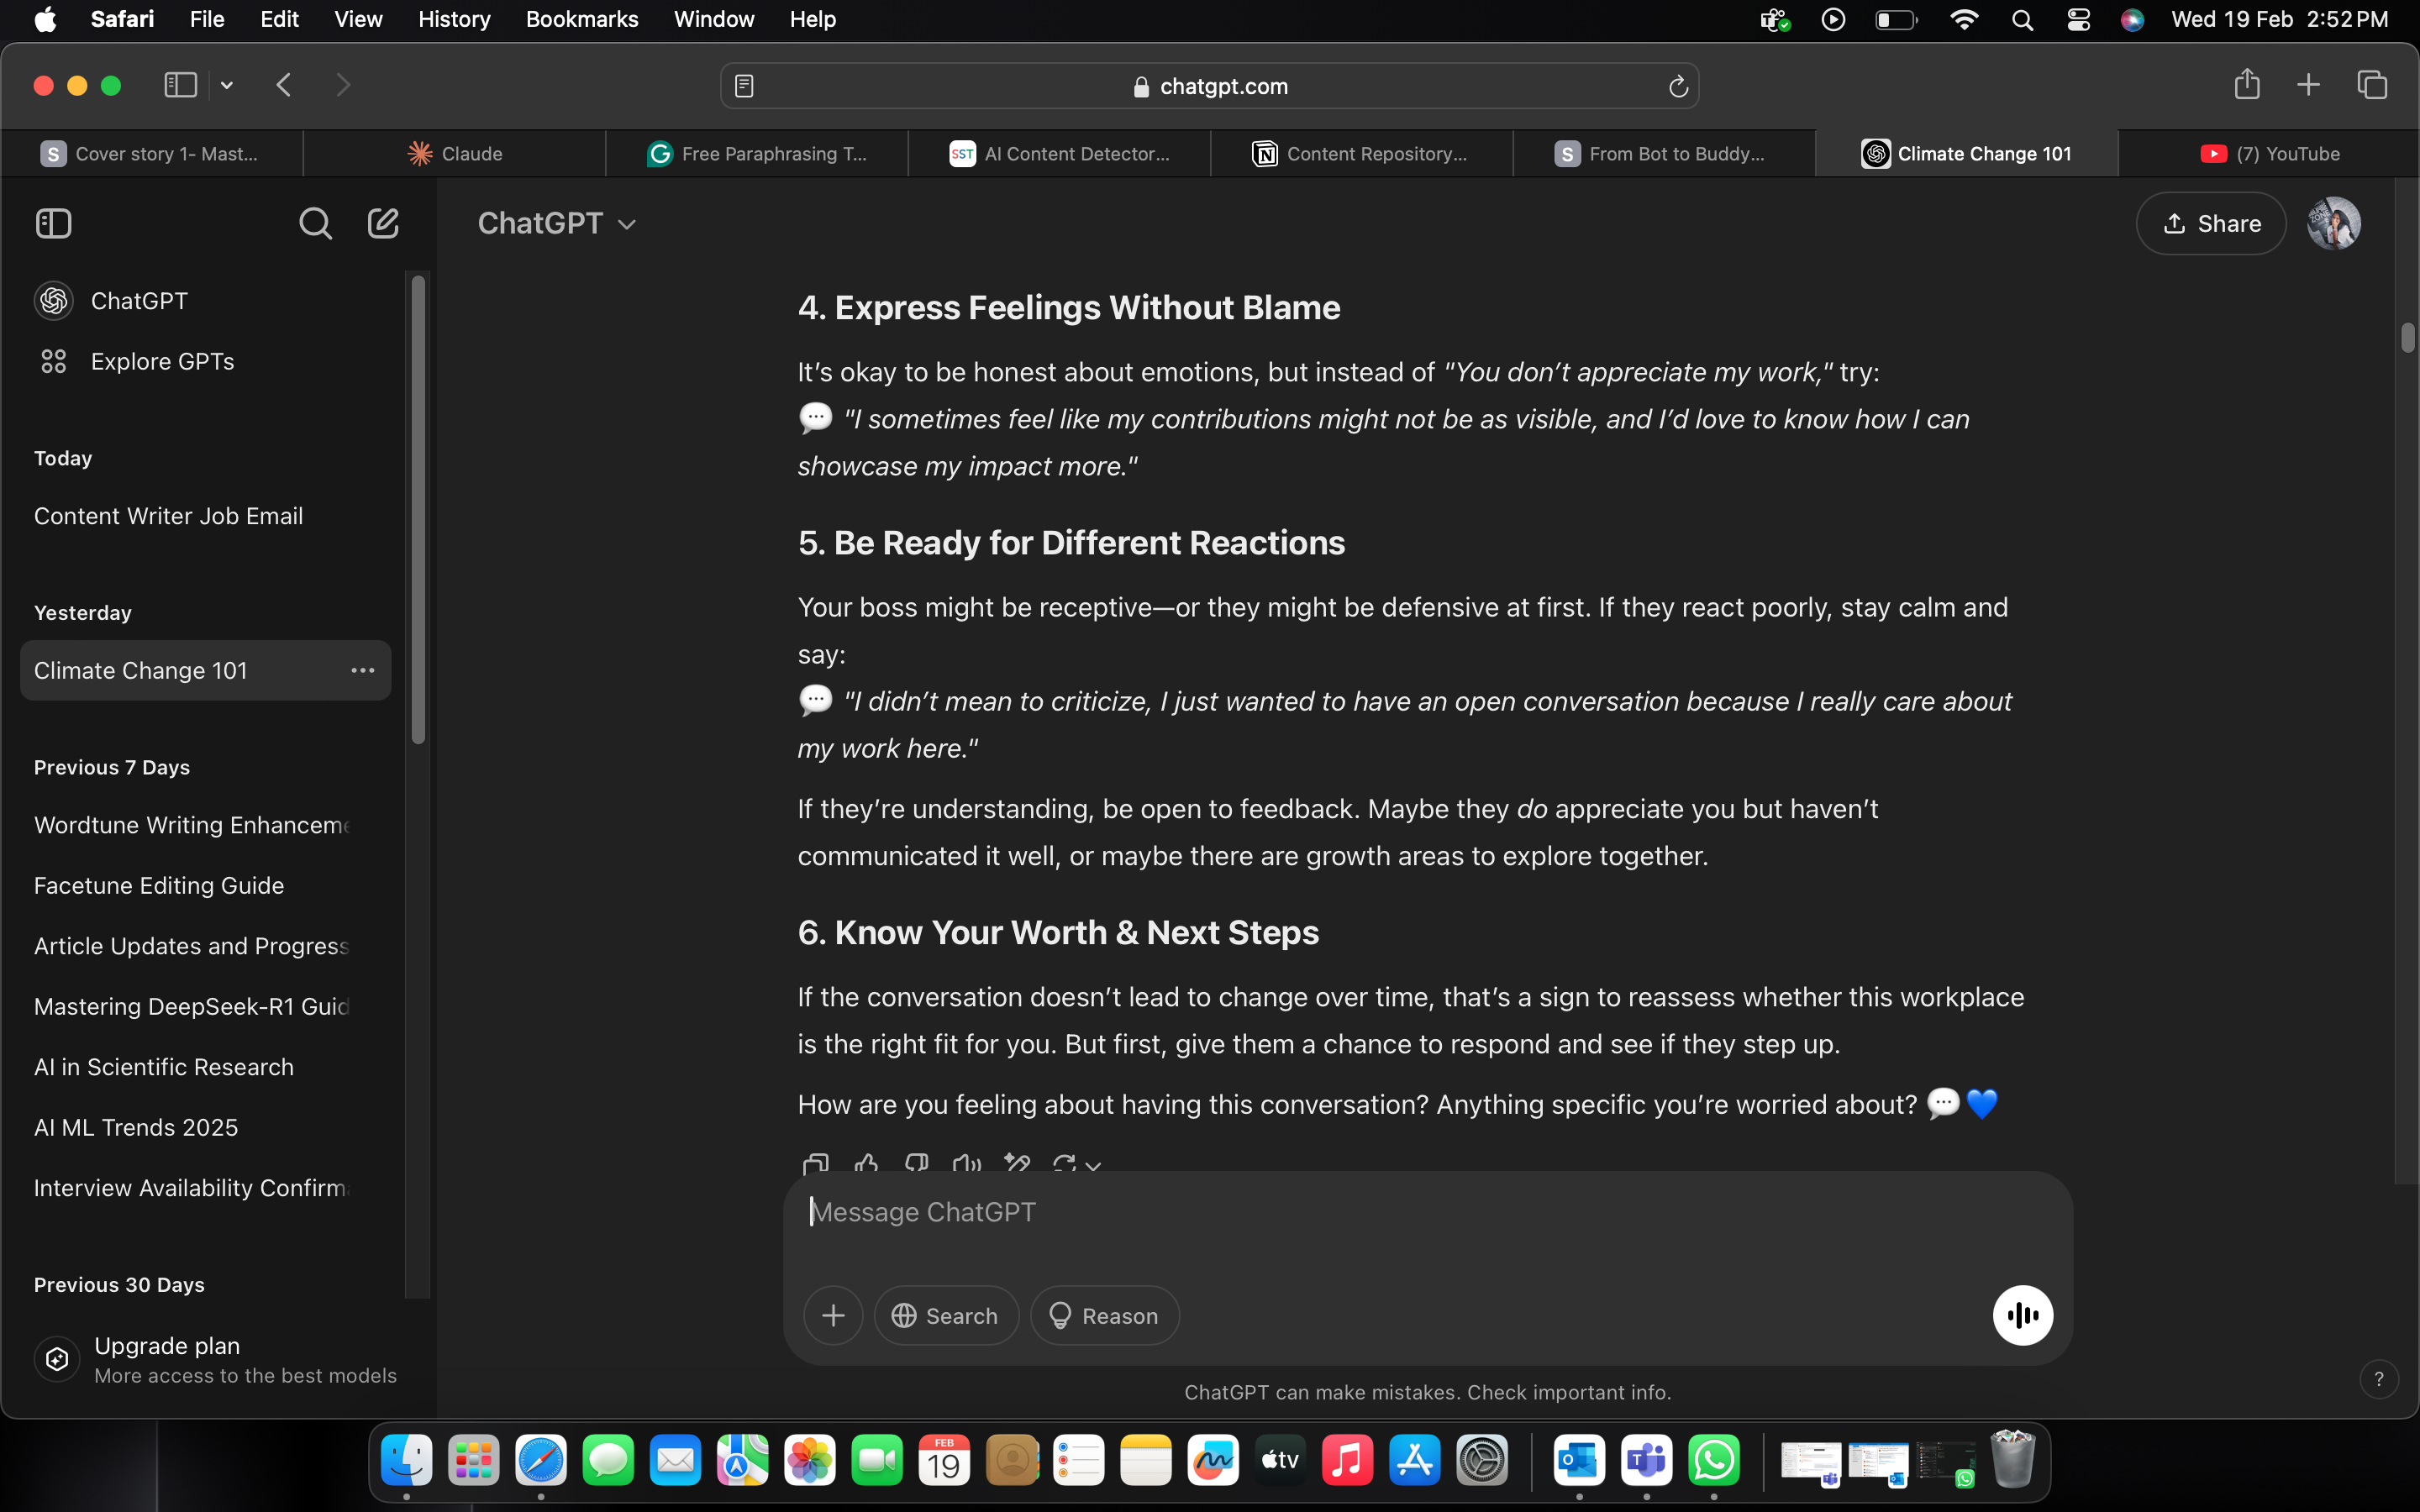Click the sidebar chat list scrollbar
The height and width of the screenshot is (1512, 2420).
coord(418,510)
